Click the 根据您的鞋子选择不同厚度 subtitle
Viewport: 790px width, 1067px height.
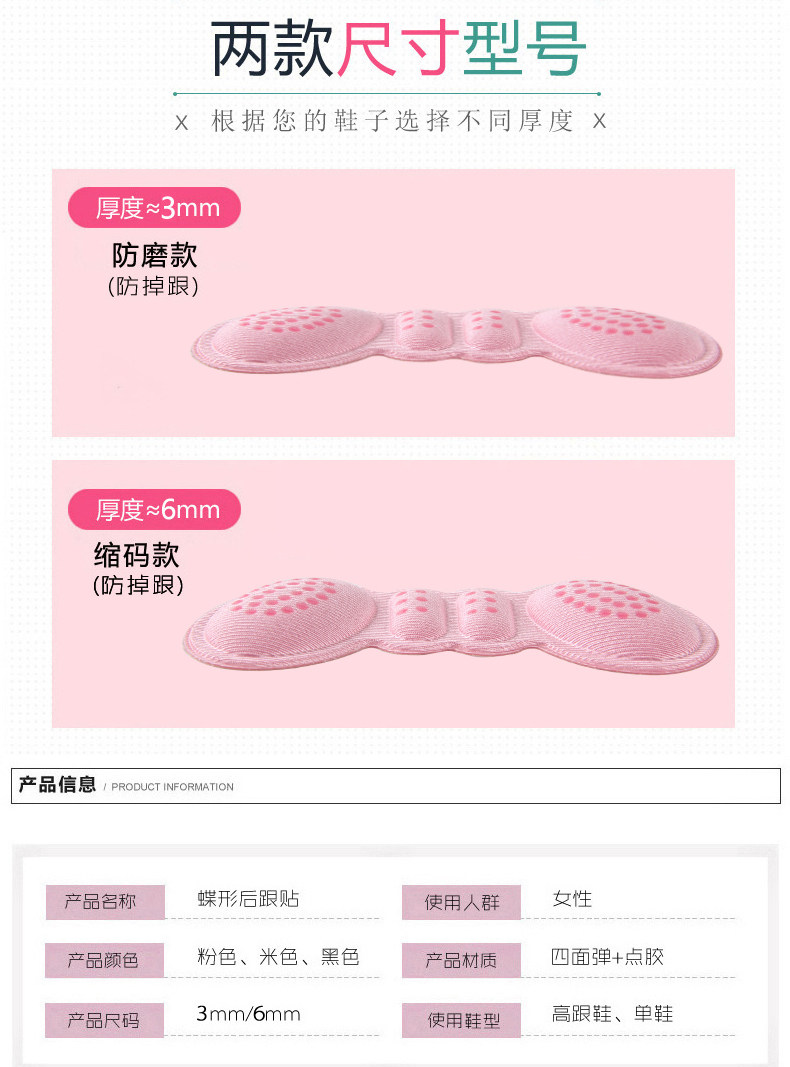(392, 121)
